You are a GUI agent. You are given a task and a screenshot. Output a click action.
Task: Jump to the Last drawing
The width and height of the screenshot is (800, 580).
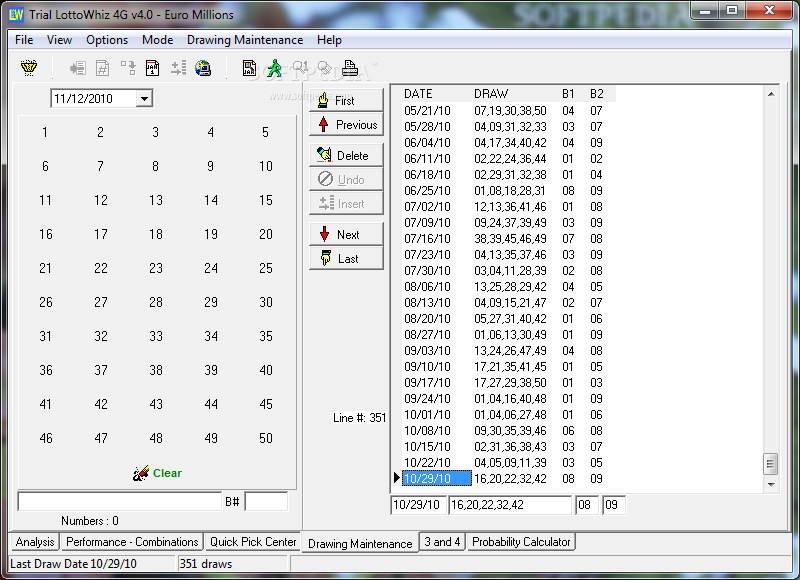pos(346,258)
